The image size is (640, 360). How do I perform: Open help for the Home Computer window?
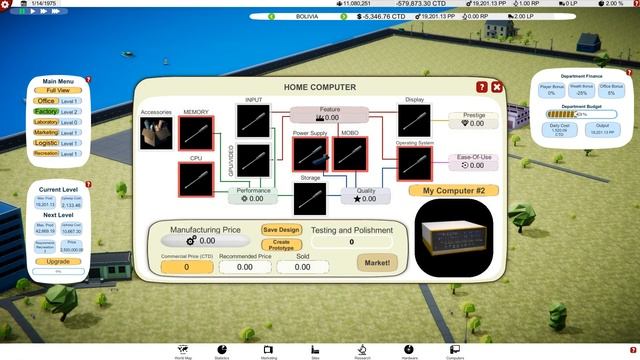pyautogui.click(x=482, y=87)
